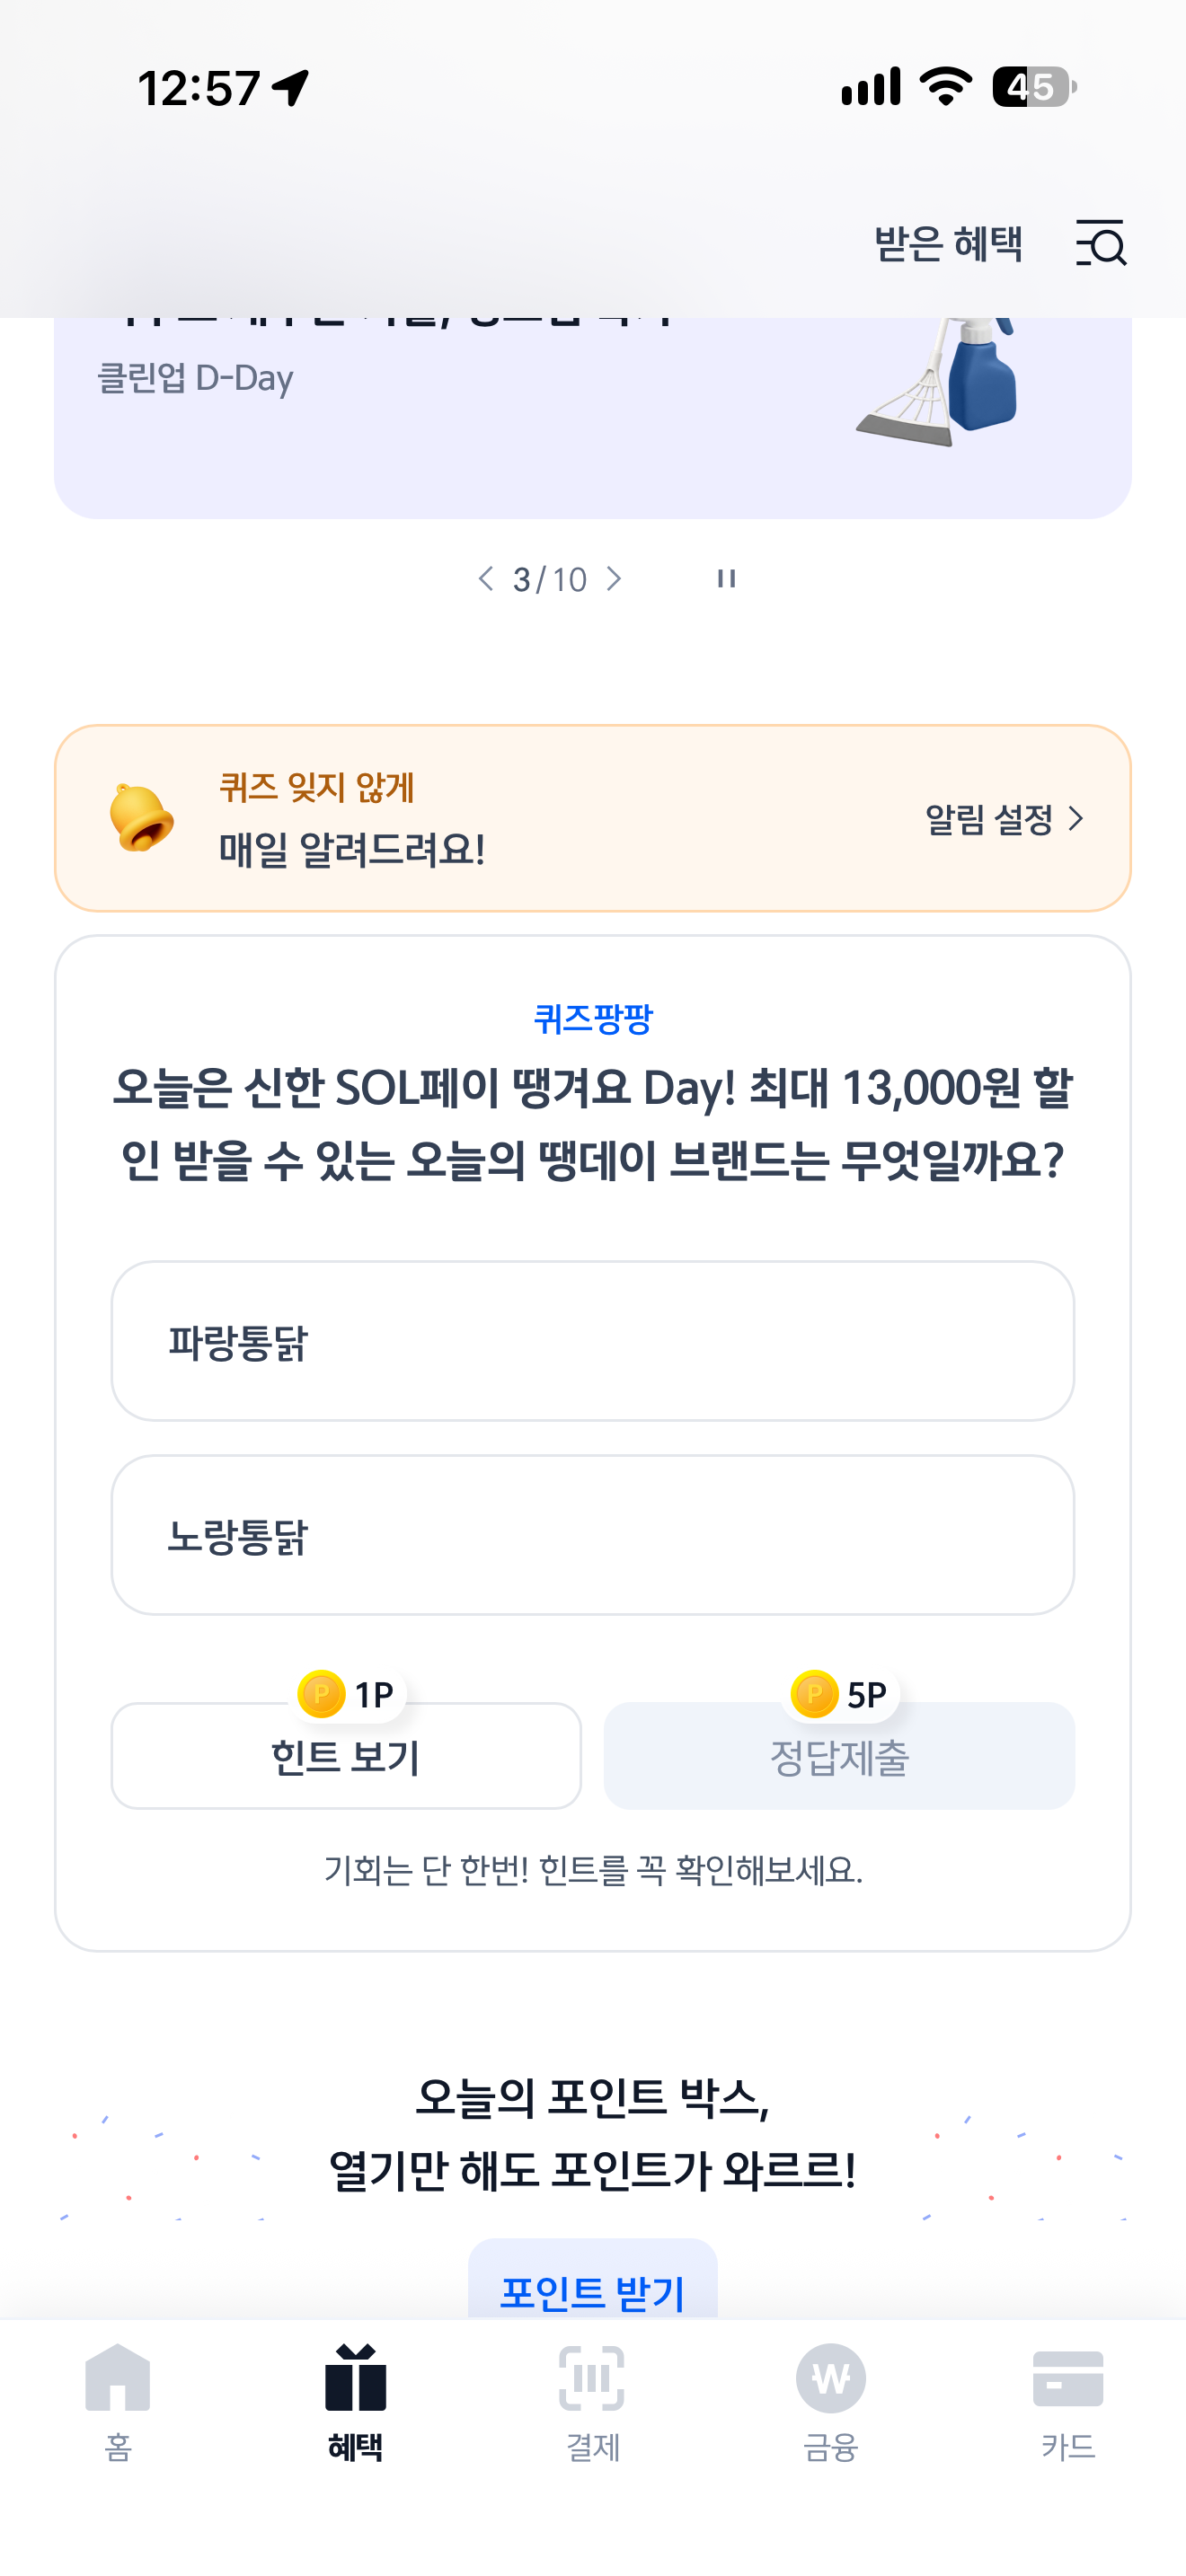This screenshot has height=2576, width=1186.
Task: Select the 혜택 gift icon tab
Action: pos(356,2401)
